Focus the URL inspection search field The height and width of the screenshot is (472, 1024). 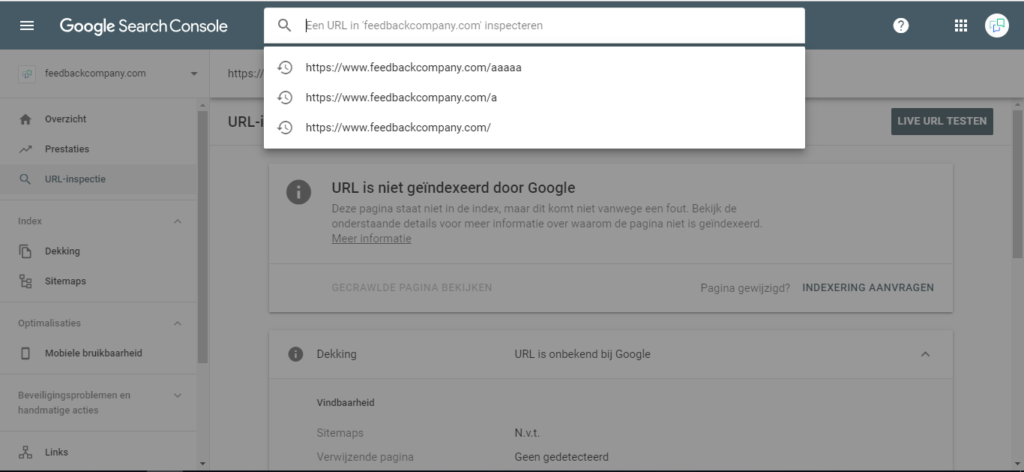[x=540, y=26]
